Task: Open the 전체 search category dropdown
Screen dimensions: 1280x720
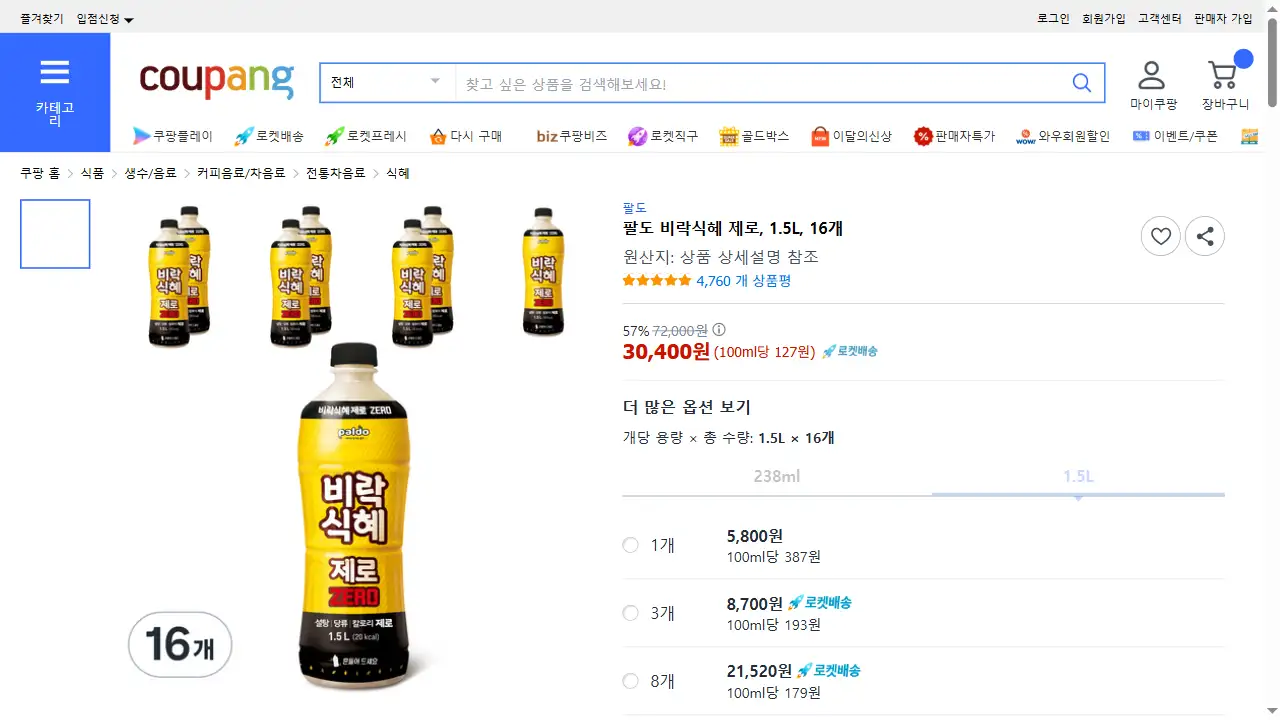Action: tap(387, 83)
